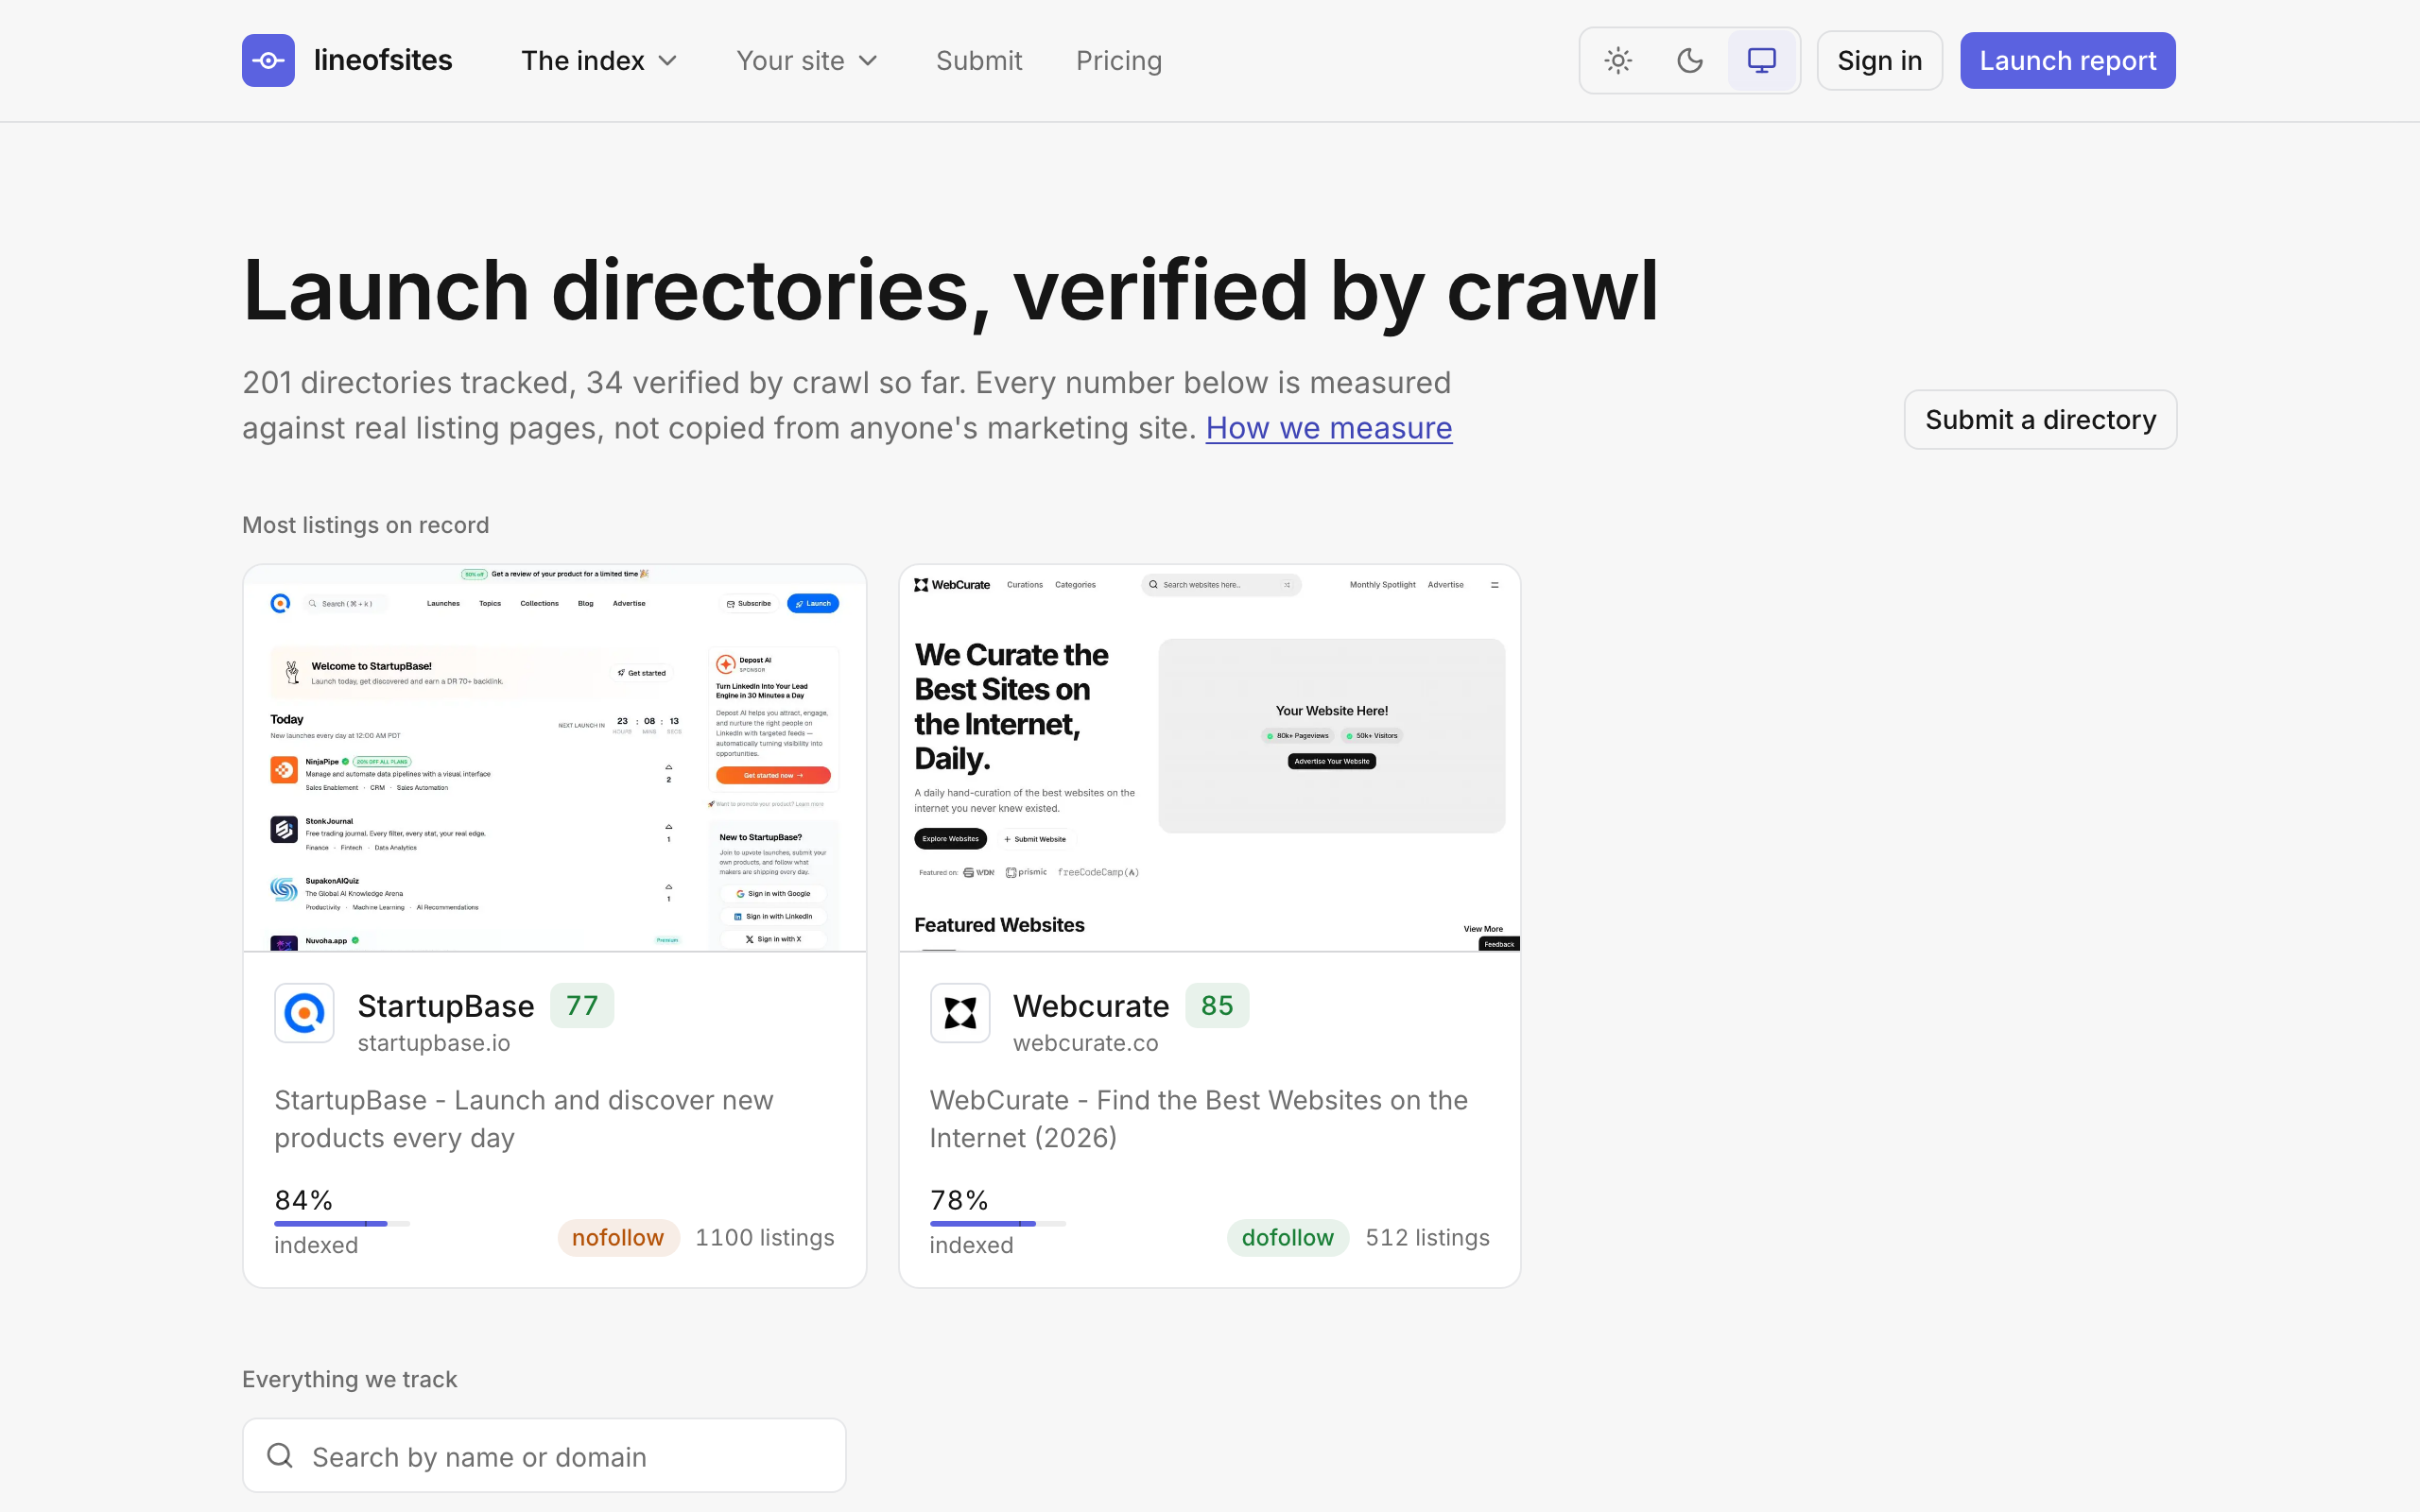The height and width of the screenshot is (1512, 2420).
Task: Click the Webcurate favicon icon
Action: 960,1013
